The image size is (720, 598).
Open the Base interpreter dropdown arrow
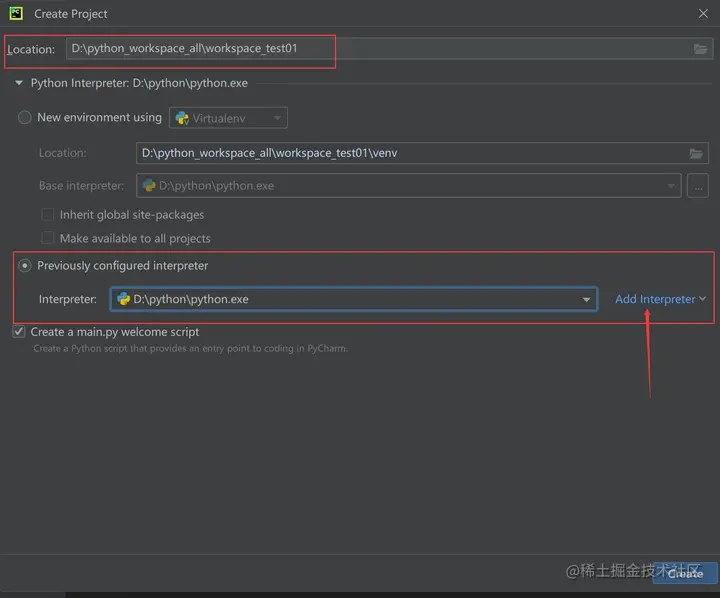pyautogui.click(x=671, y=186)
